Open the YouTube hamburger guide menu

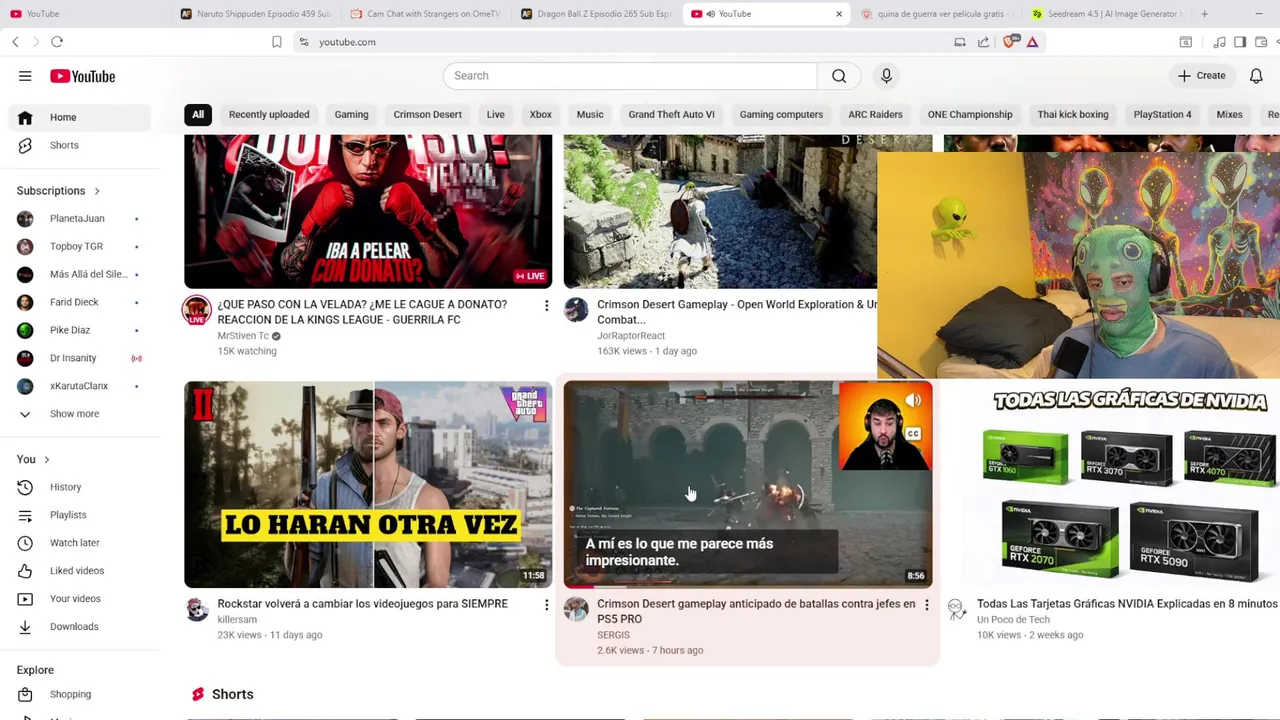(x=25, y=76)
